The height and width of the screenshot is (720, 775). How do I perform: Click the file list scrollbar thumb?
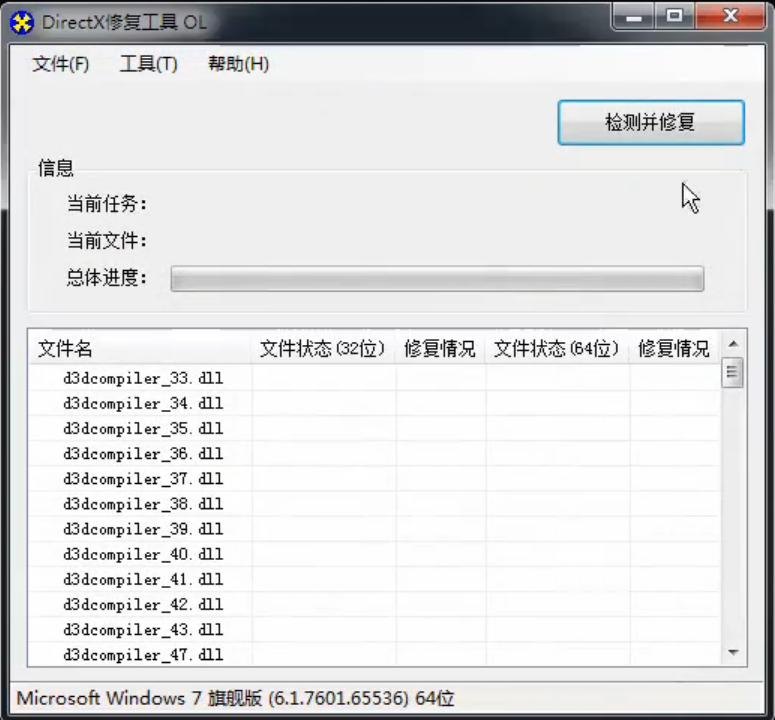[x=733, y=374]
